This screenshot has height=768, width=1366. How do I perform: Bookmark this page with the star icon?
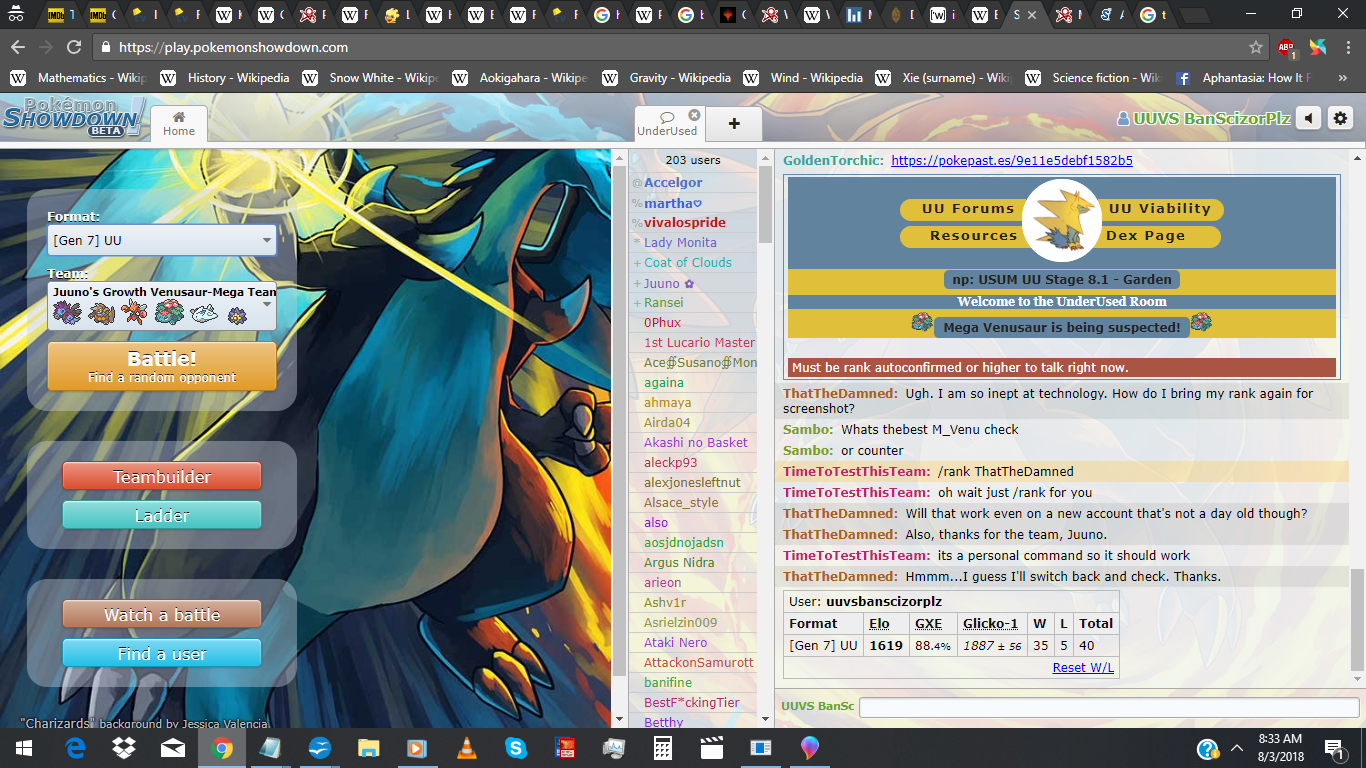click(x=1256, y=47)
